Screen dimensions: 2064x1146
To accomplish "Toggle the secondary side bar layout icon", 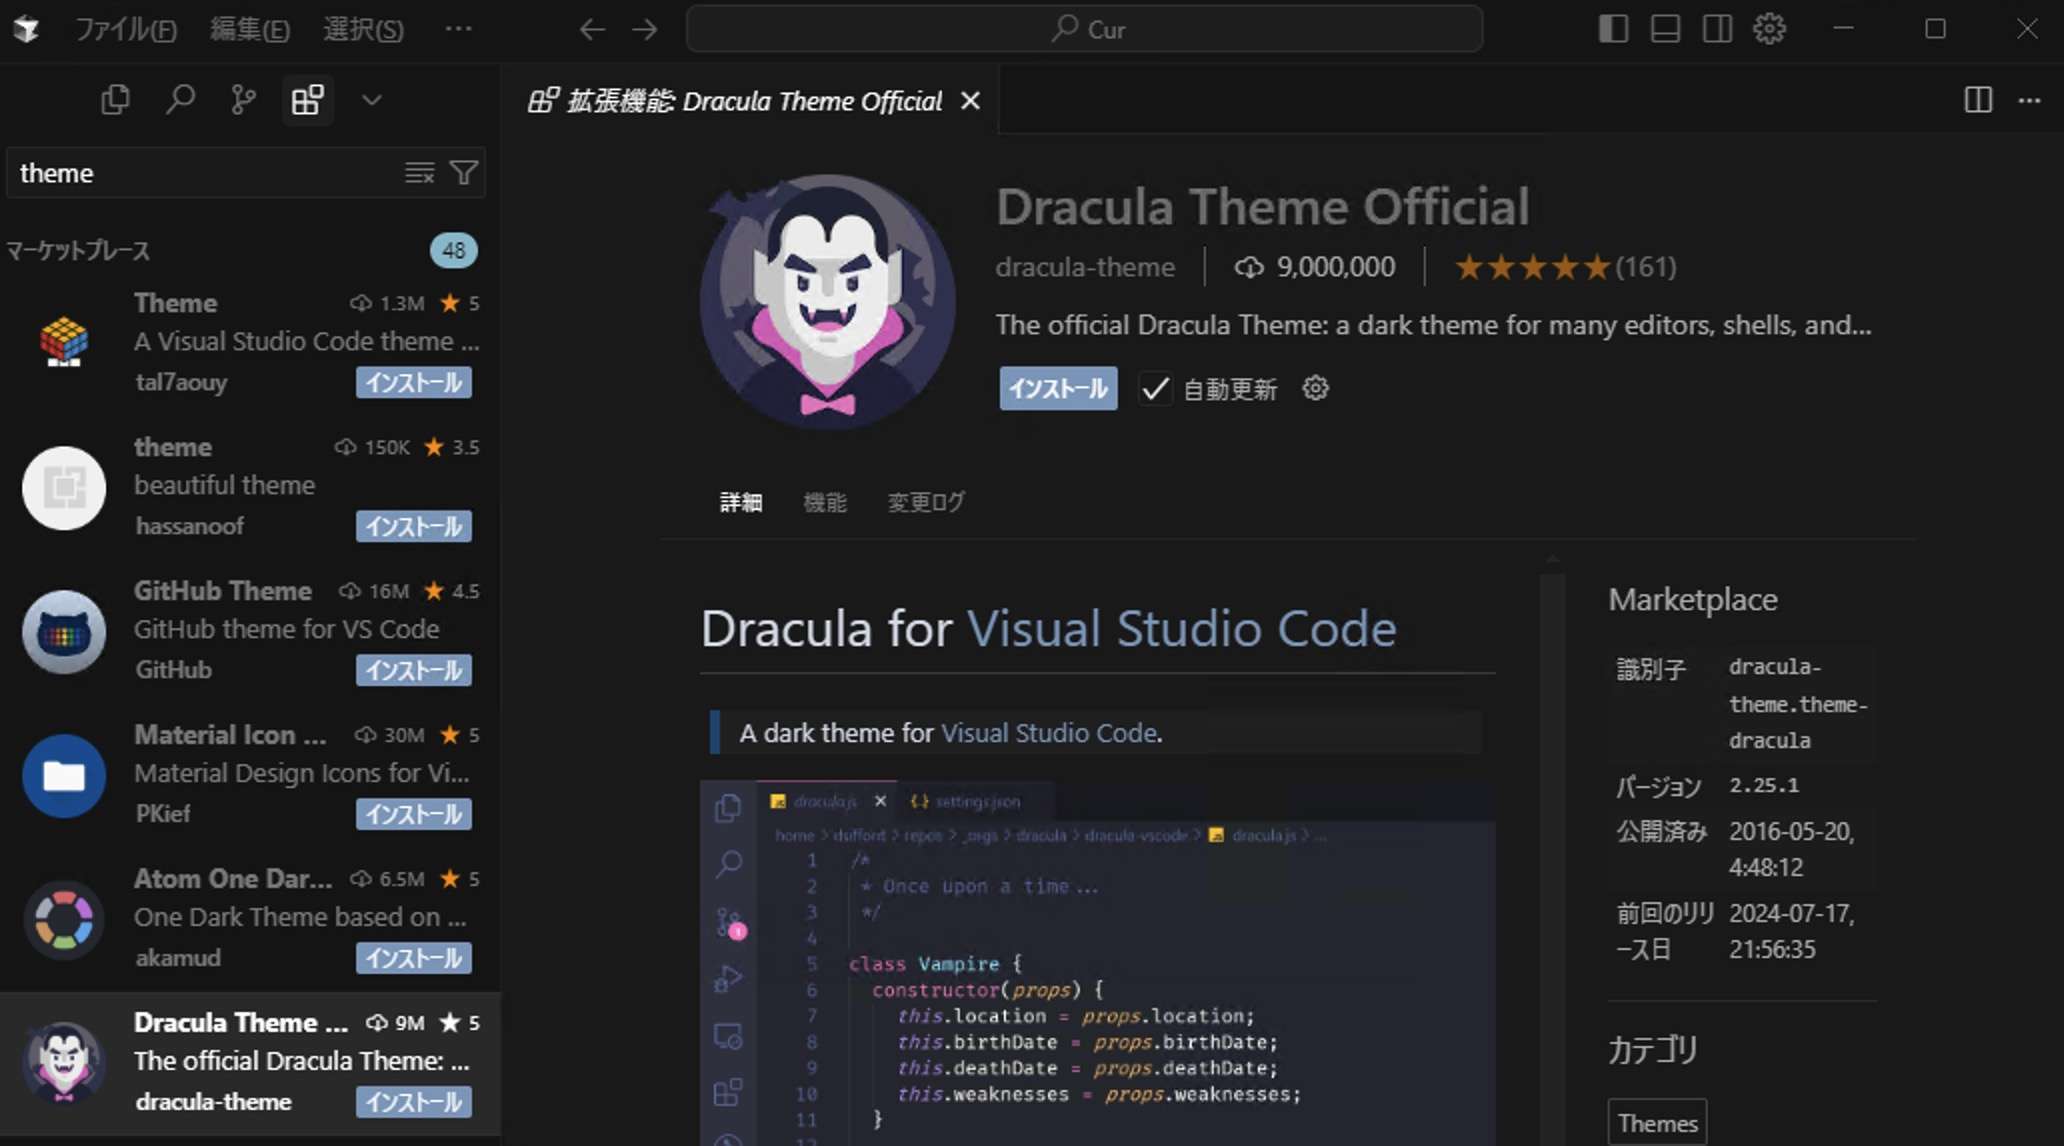I will 1717,29.
